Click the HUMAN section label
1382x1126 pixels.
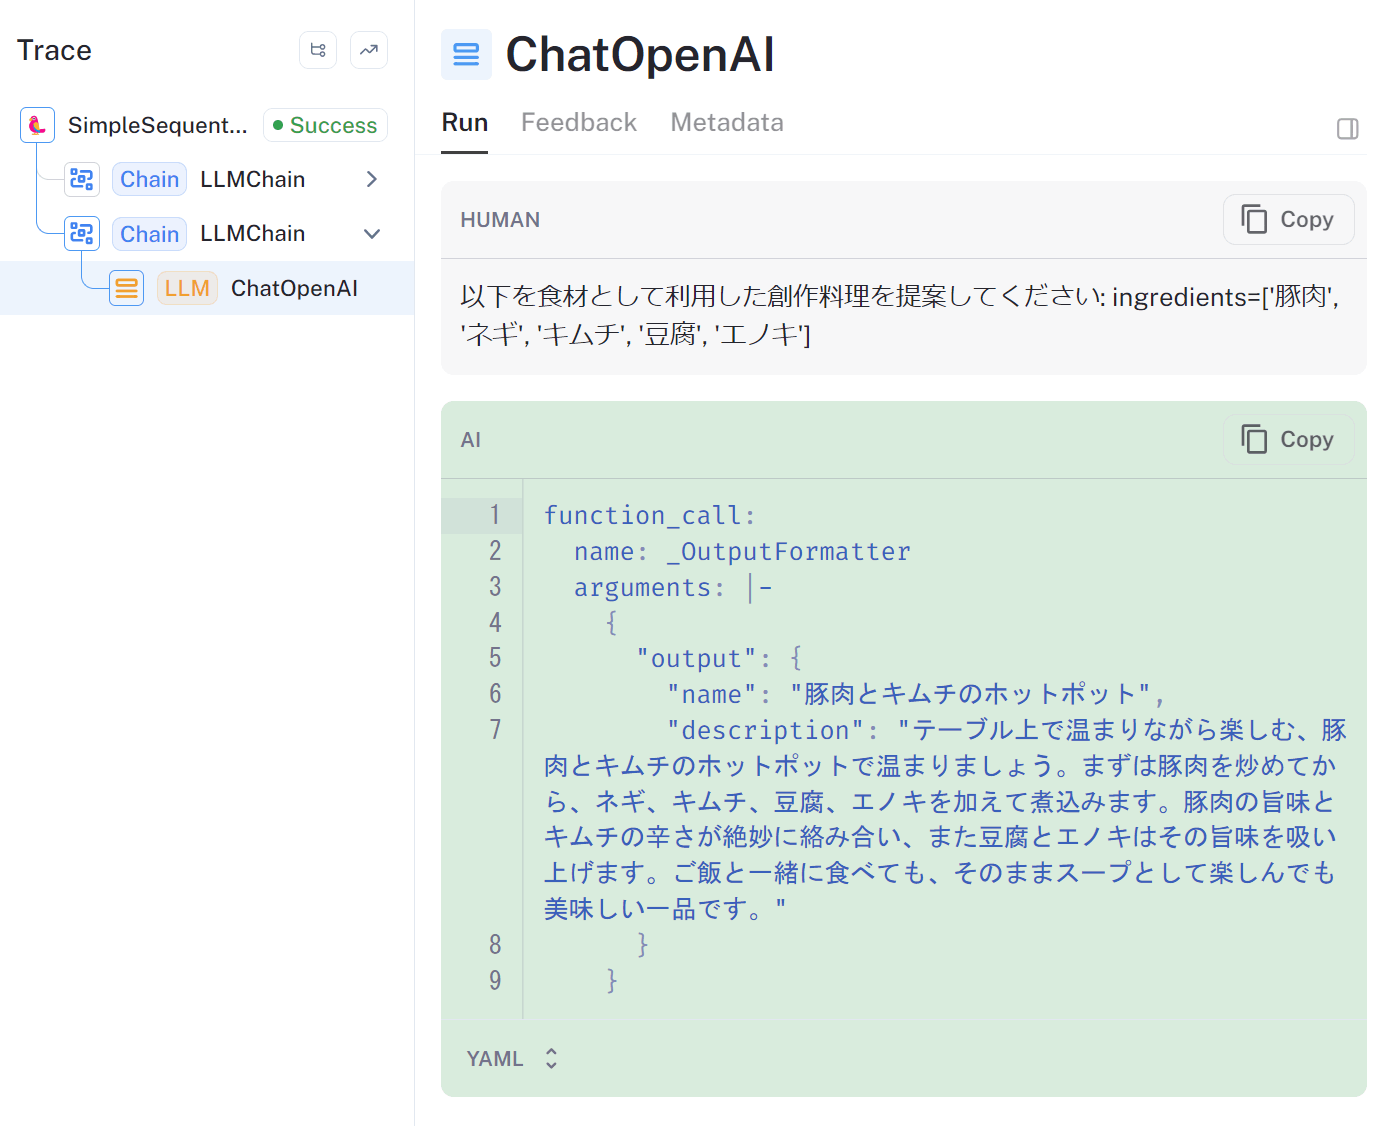pyautogui.click(x=500, y=220)
